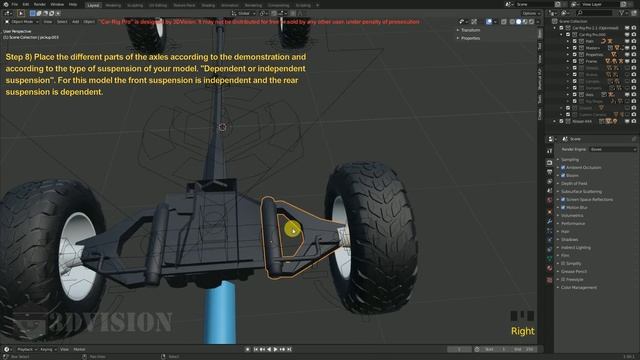
Task: Open the timeline Marker menu
Action: pos(79,349)
